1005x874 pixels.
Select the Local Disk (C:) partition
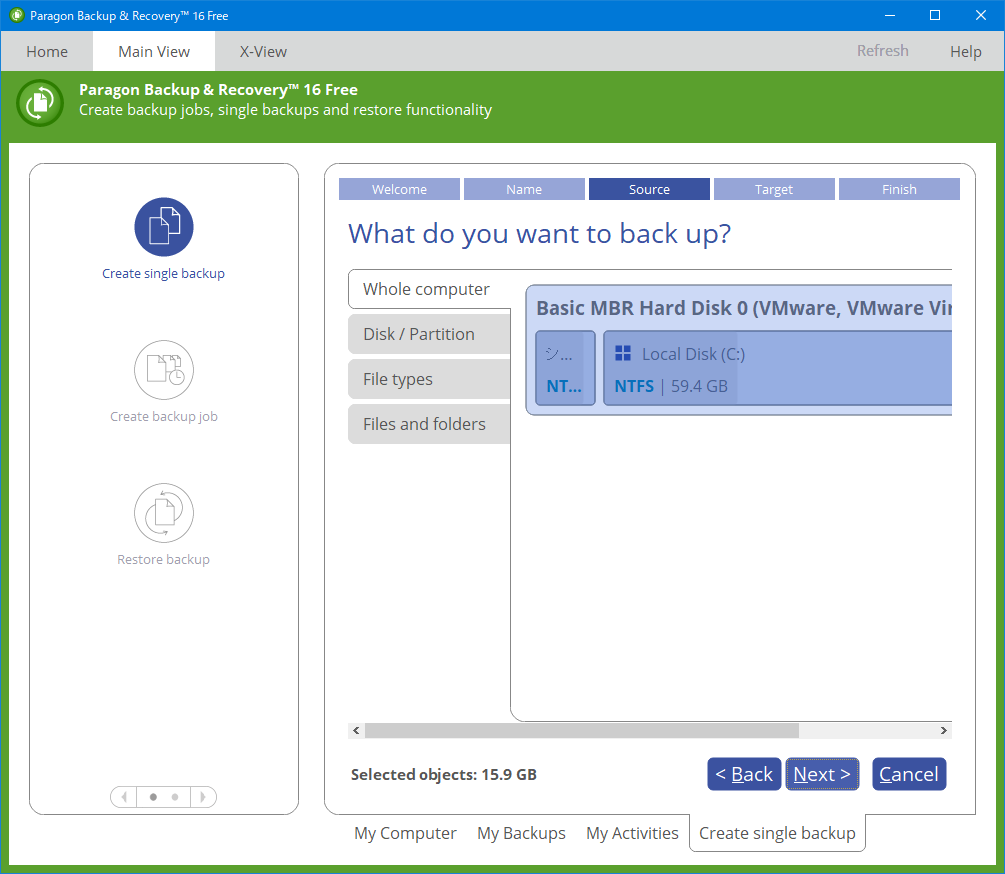coord(777,368)
